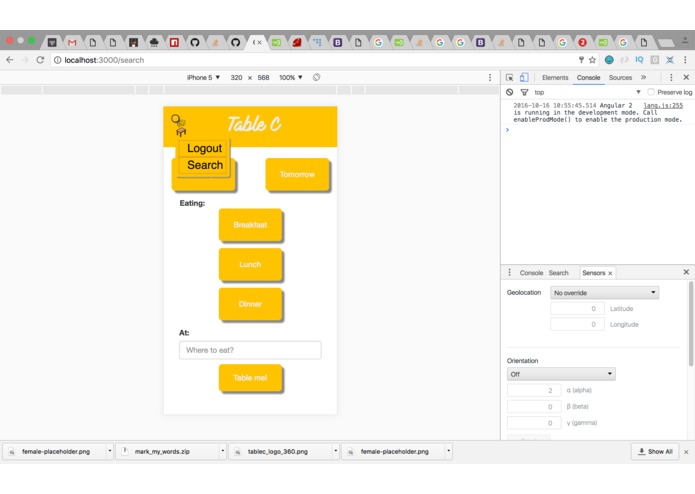This screenshot has height=494, width=695.
Task: Switch to the Elements panel
Action: 555,78
